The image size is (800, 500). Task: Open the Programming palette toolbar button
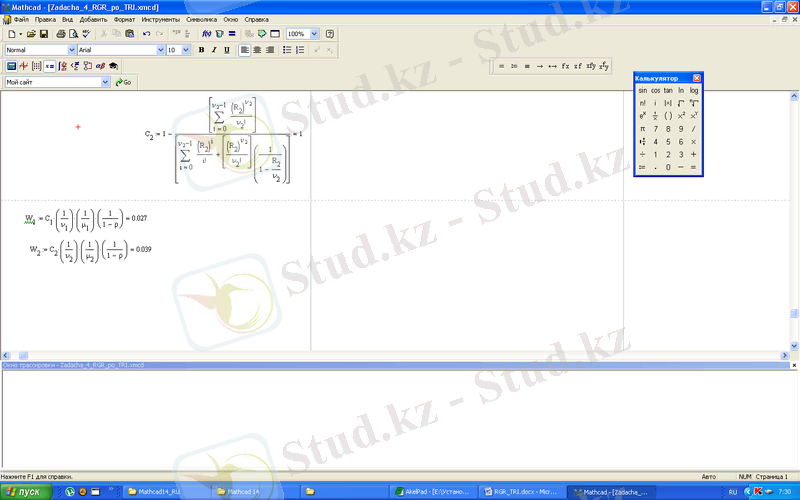point(88,66)
